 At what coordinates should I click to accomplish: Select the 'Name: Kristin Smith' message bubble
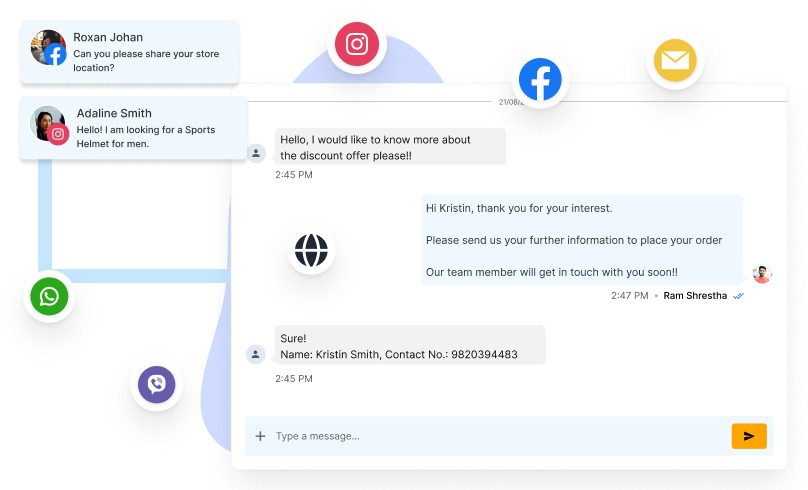coord(410,345)
